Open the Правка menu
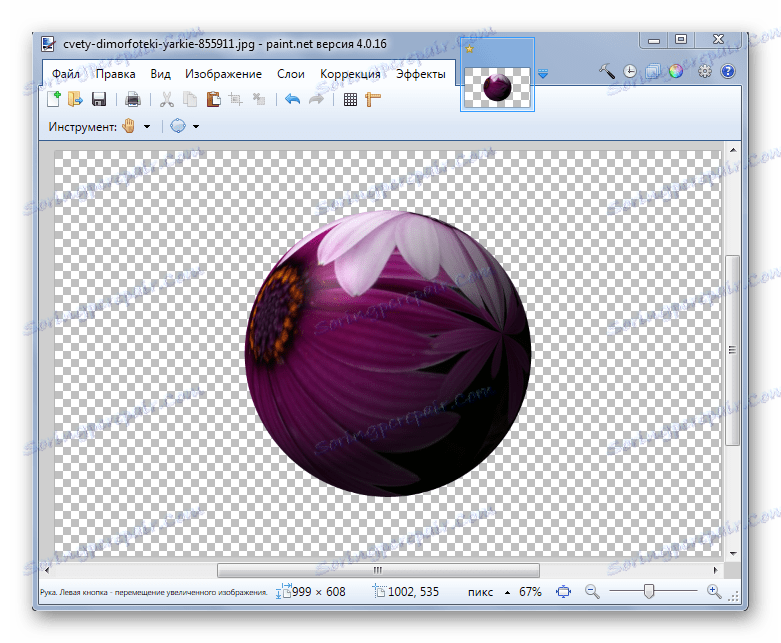Viewport: 781px width, 643px height. [116, 74]
